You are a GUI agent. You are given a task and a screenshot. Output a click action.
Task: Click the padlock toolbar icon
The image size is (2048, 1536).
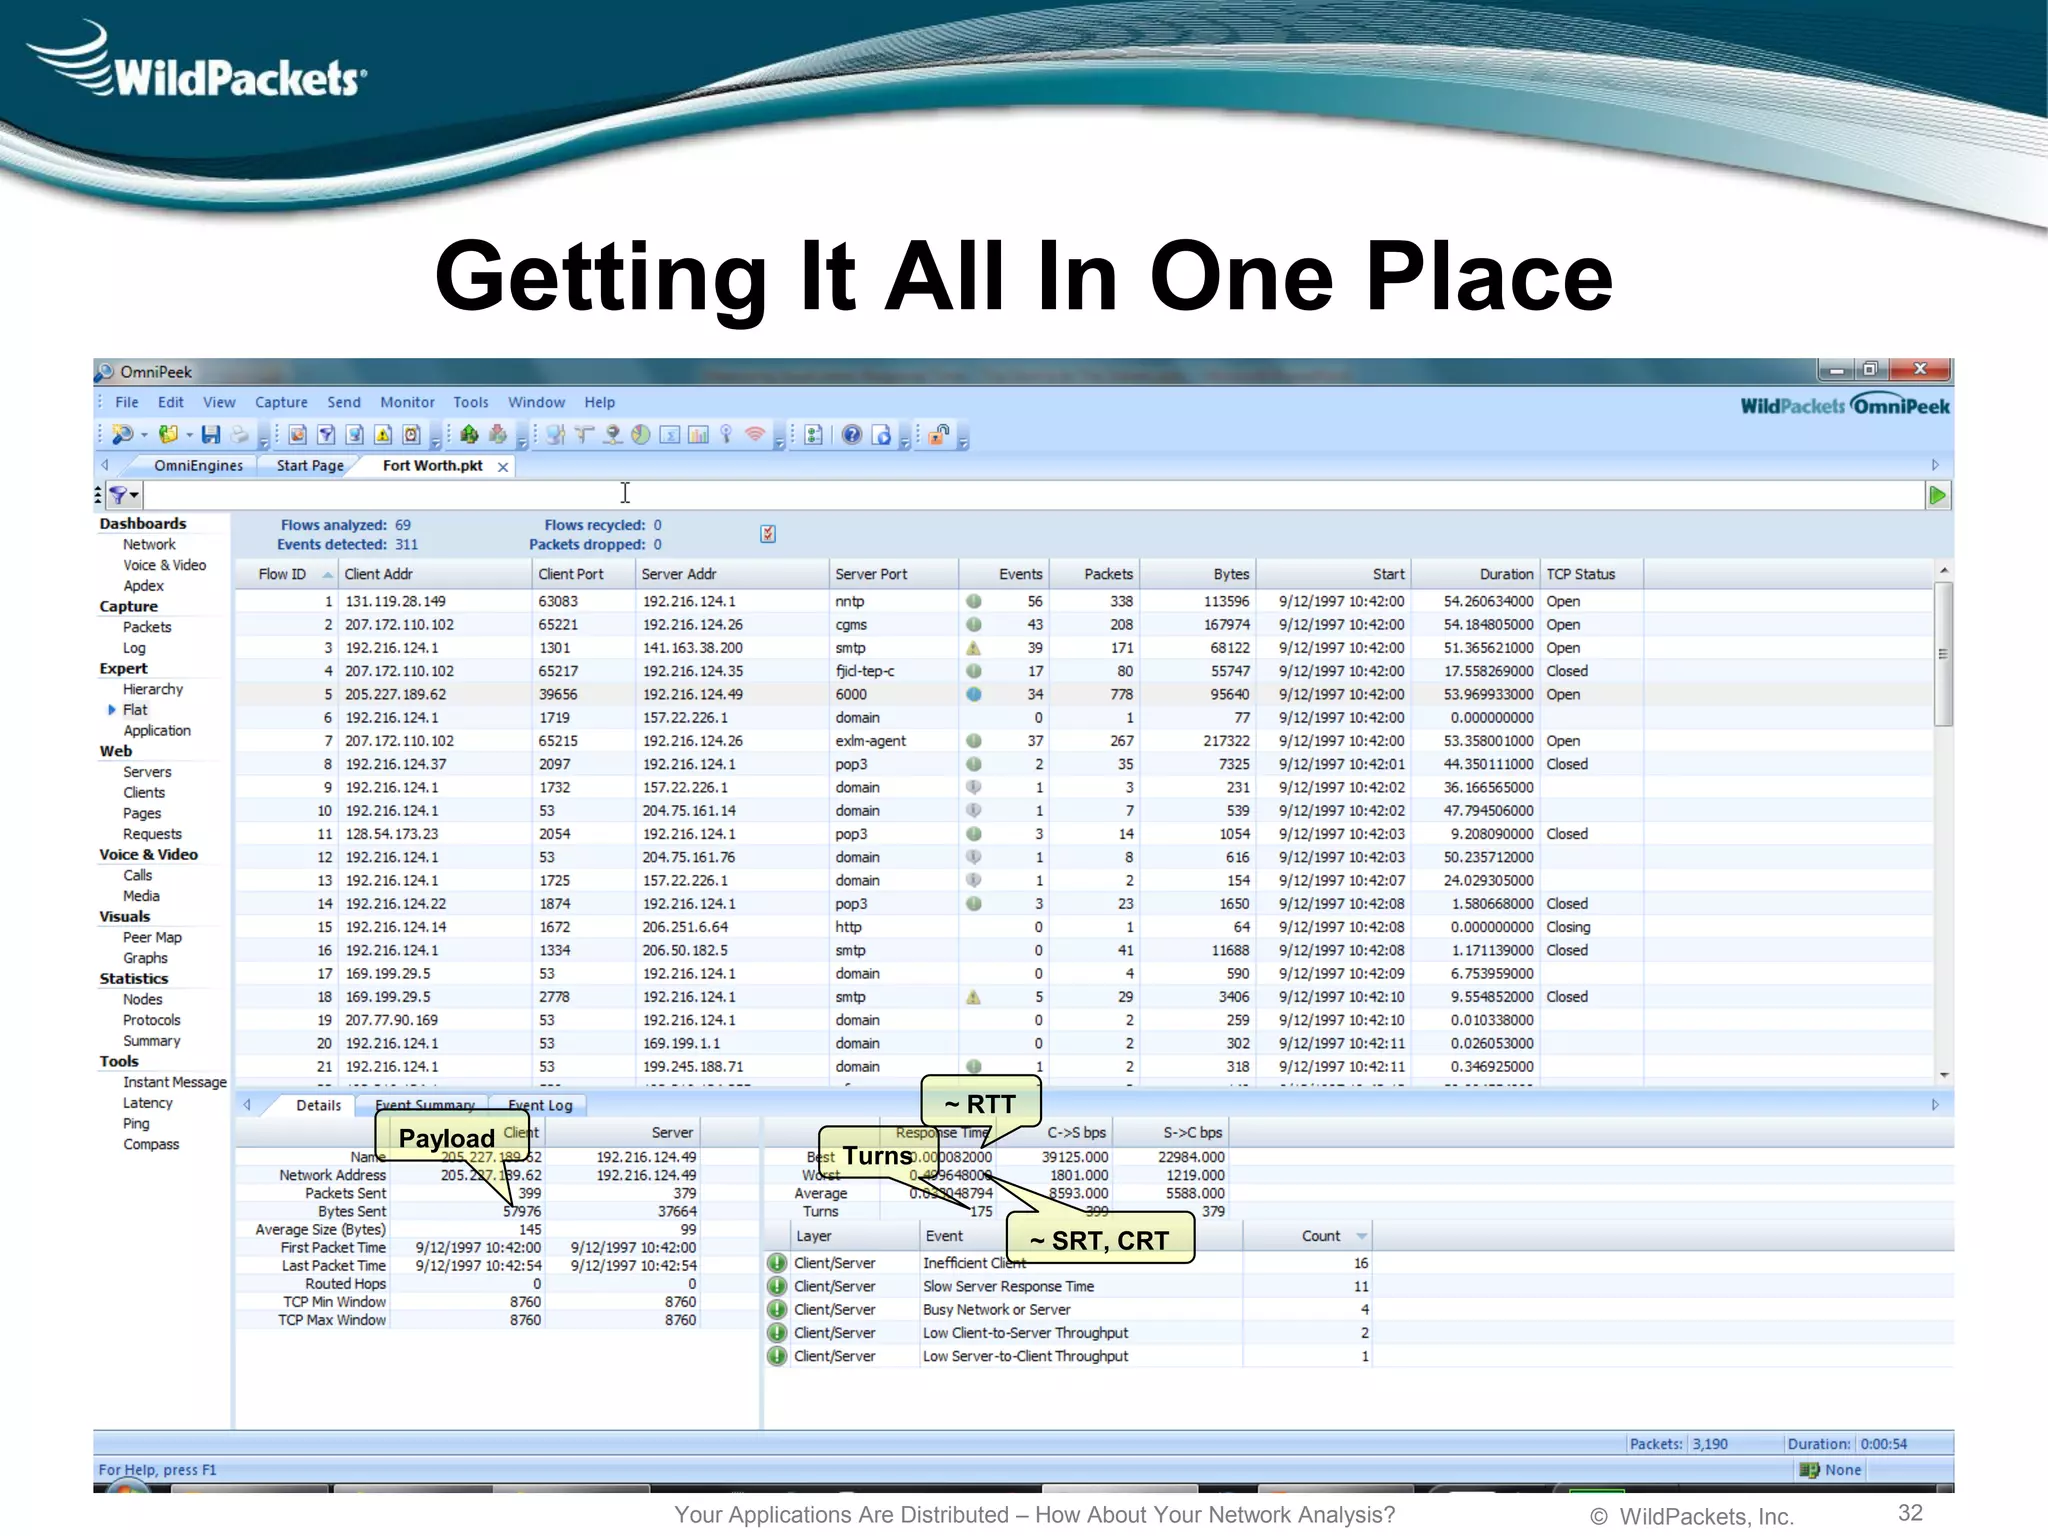coord(938,434)
